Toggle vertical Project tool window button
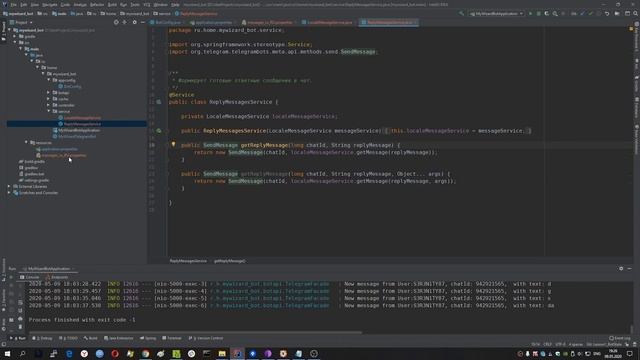The image size is (640, 360). click(x=4, y=31)
